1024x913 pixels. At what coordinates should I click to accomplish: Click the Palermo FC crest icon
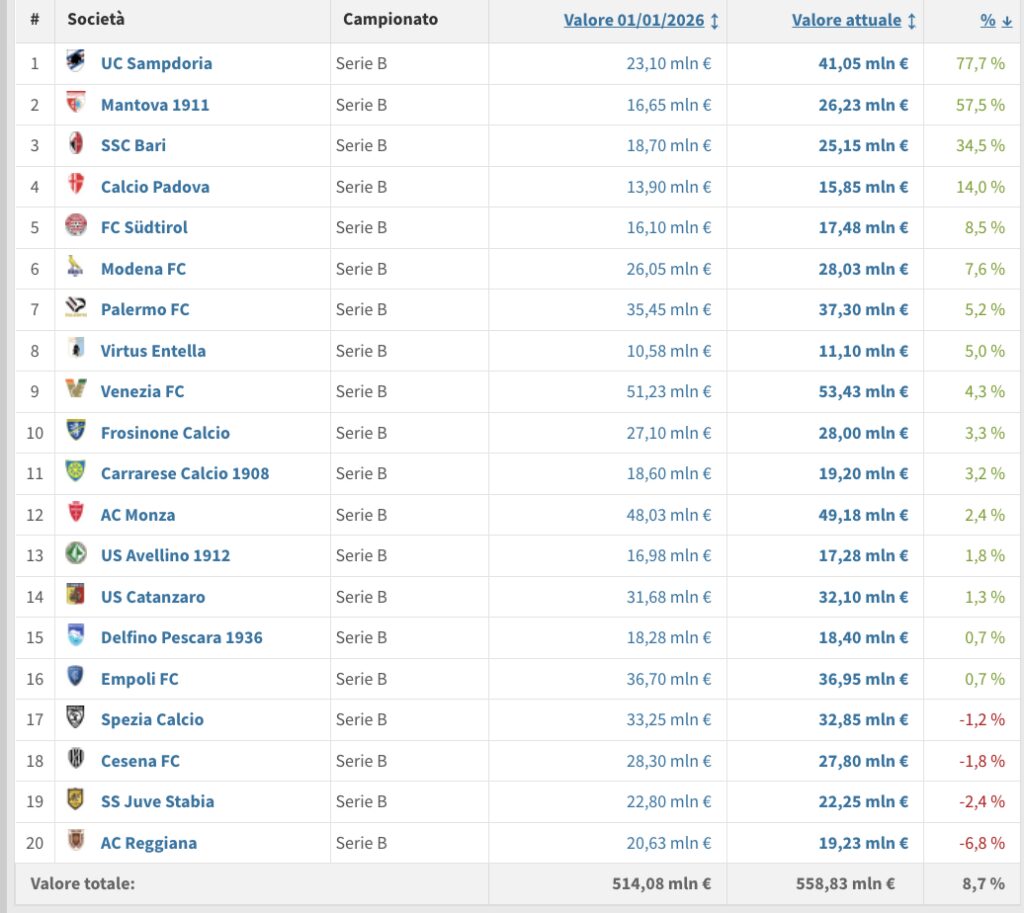76,309
